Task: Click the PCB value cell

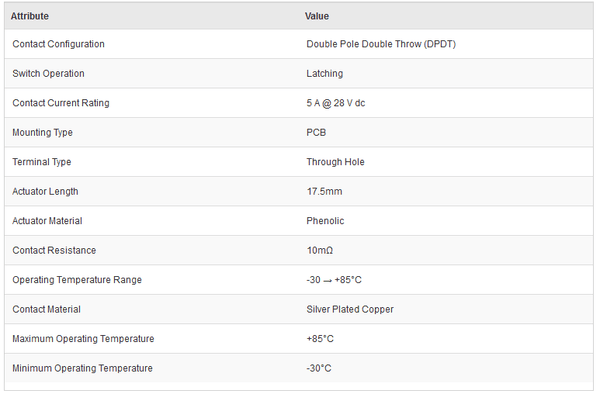Action: tap(316, 132)
